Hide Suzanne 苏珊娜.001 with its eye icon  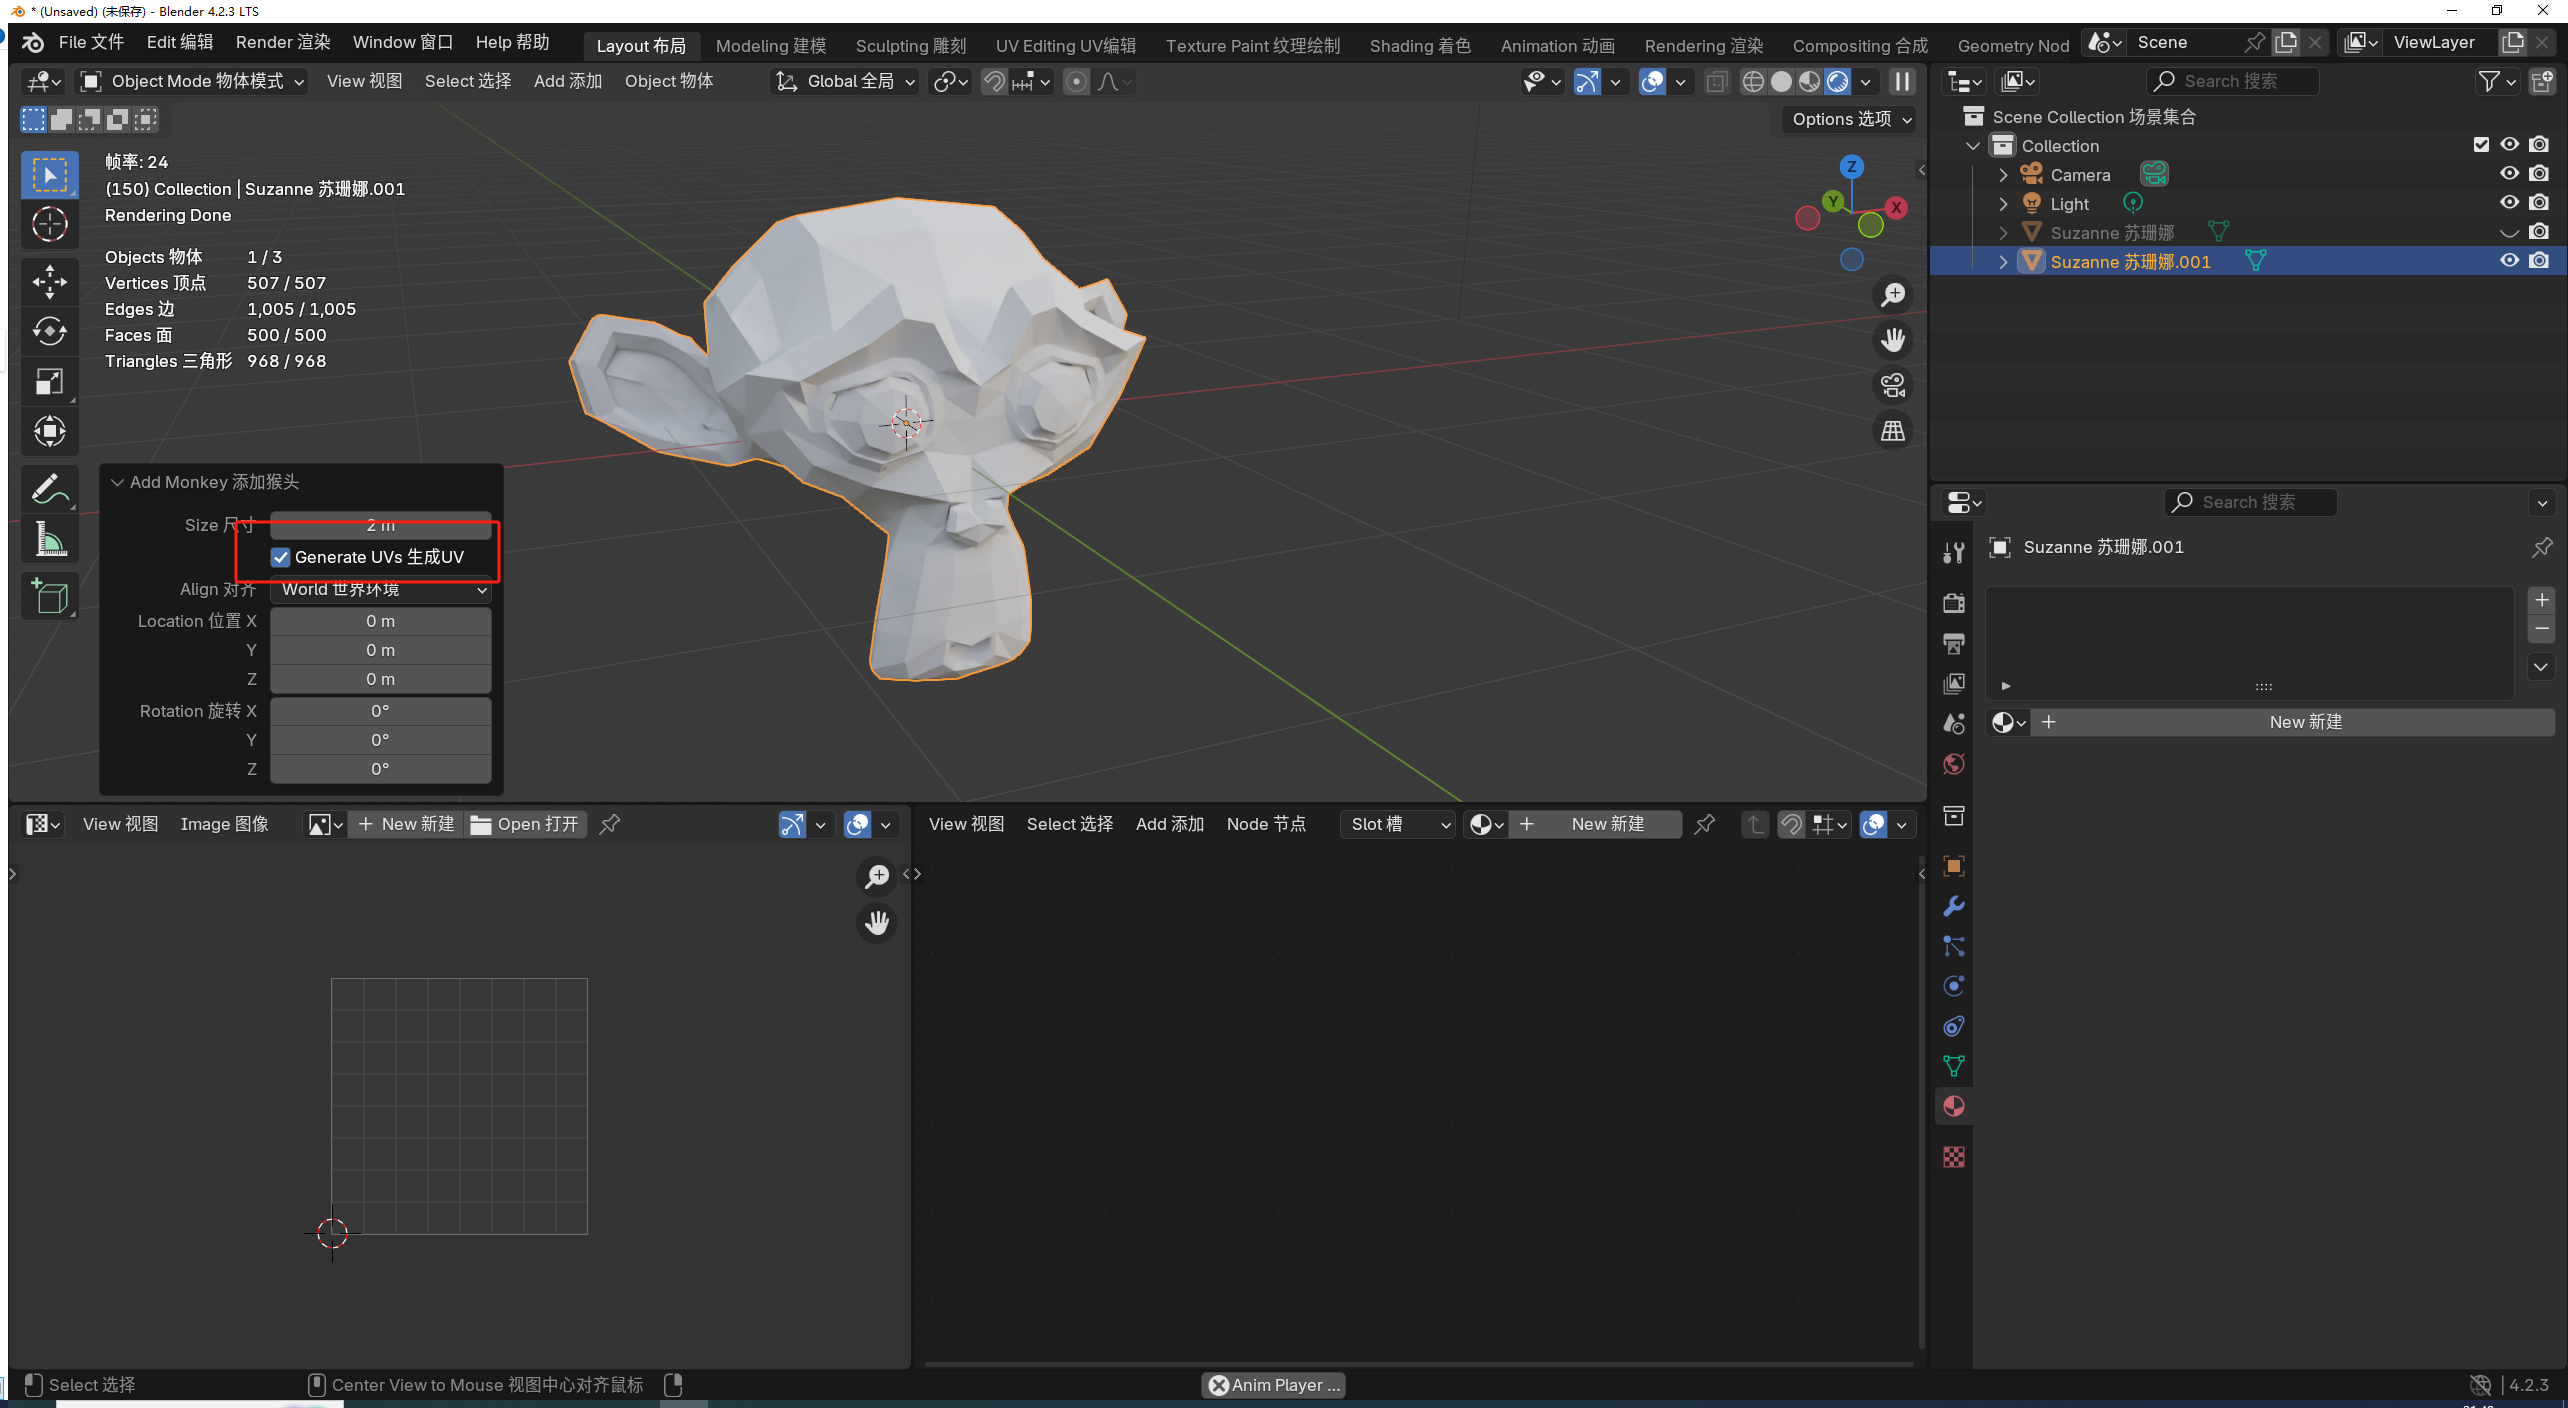pos(2509,261)
